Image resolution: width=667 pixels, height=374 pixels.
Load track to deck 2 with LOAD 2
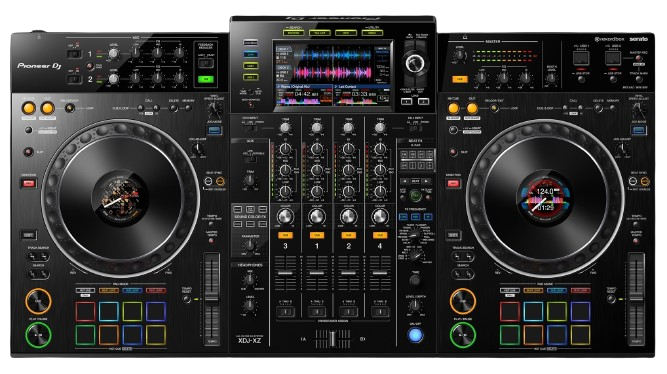pos(423,102)
